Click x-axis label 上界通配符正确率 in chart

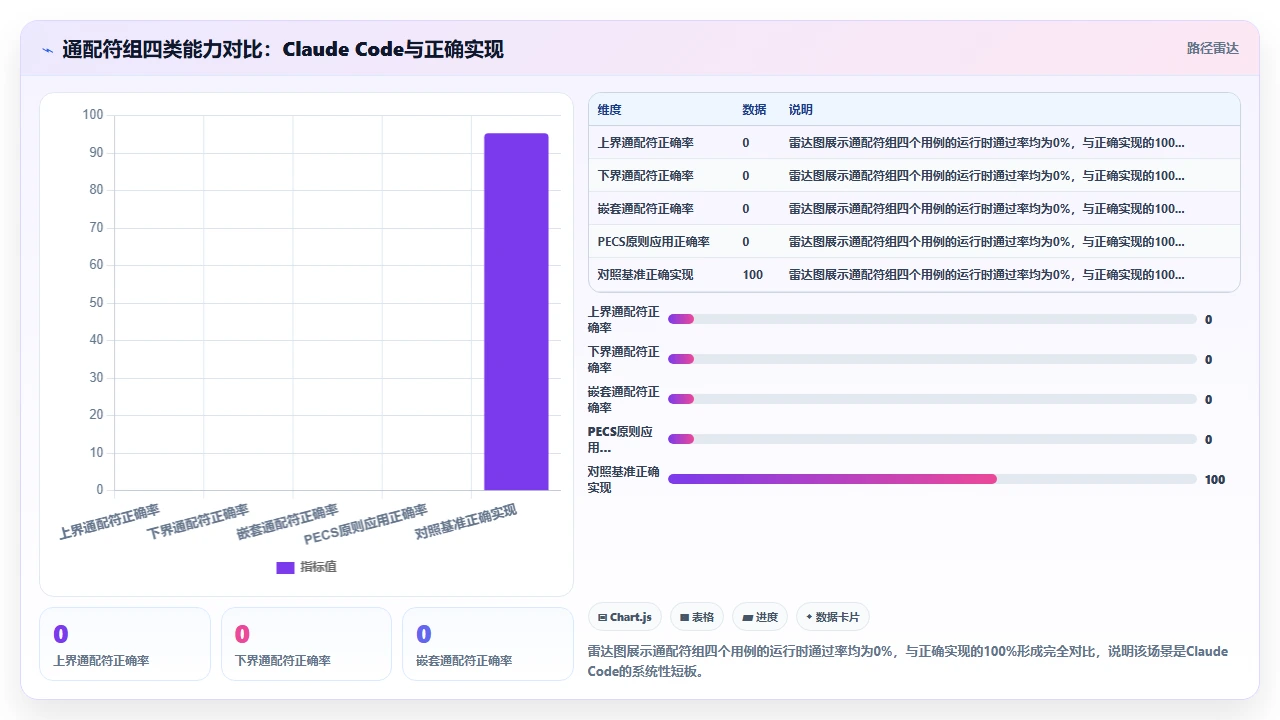(x=109, y=521)
